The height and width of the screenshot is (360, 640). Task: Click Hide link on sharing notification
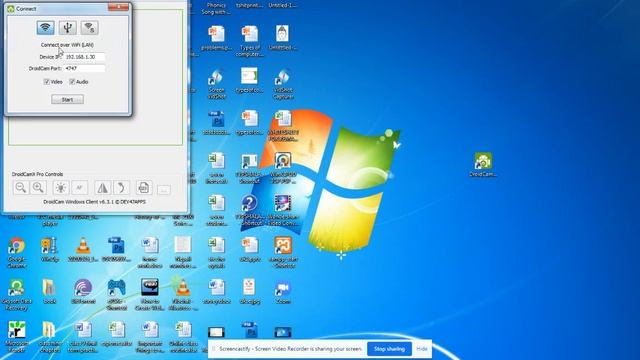click(422, 349)
